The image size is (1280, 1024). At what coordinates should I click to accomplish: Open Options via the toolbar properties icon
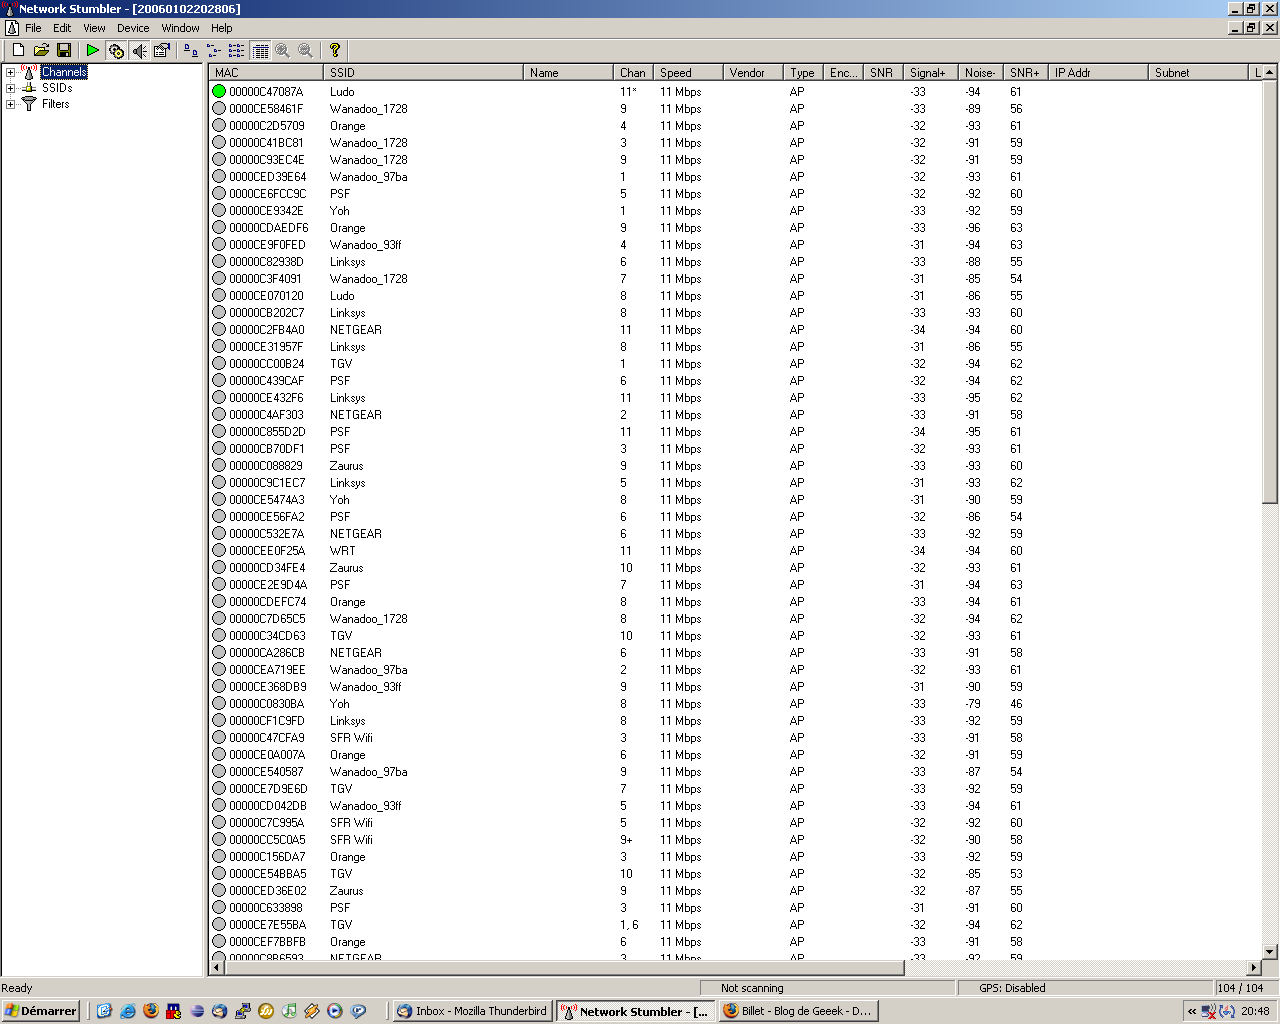click(162, 50)
